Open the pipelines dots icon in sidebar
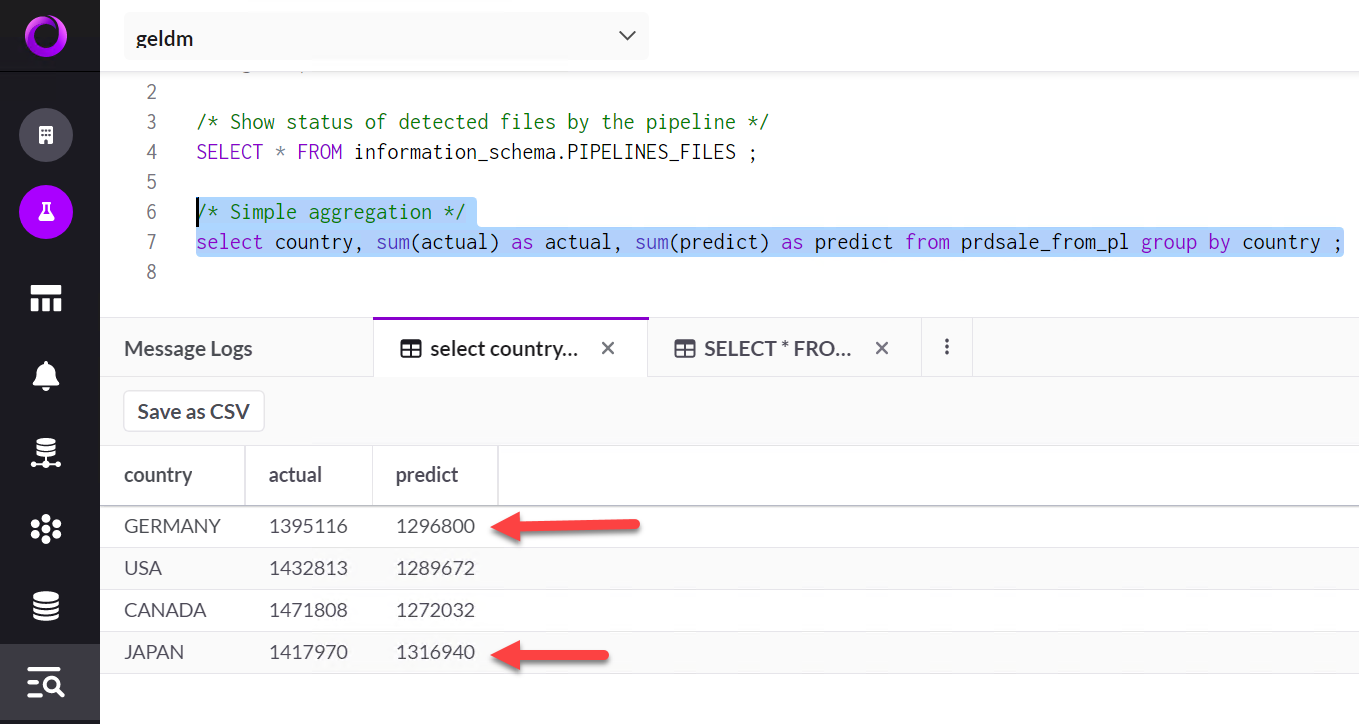1359x724 pixels. tap(45, 529)
